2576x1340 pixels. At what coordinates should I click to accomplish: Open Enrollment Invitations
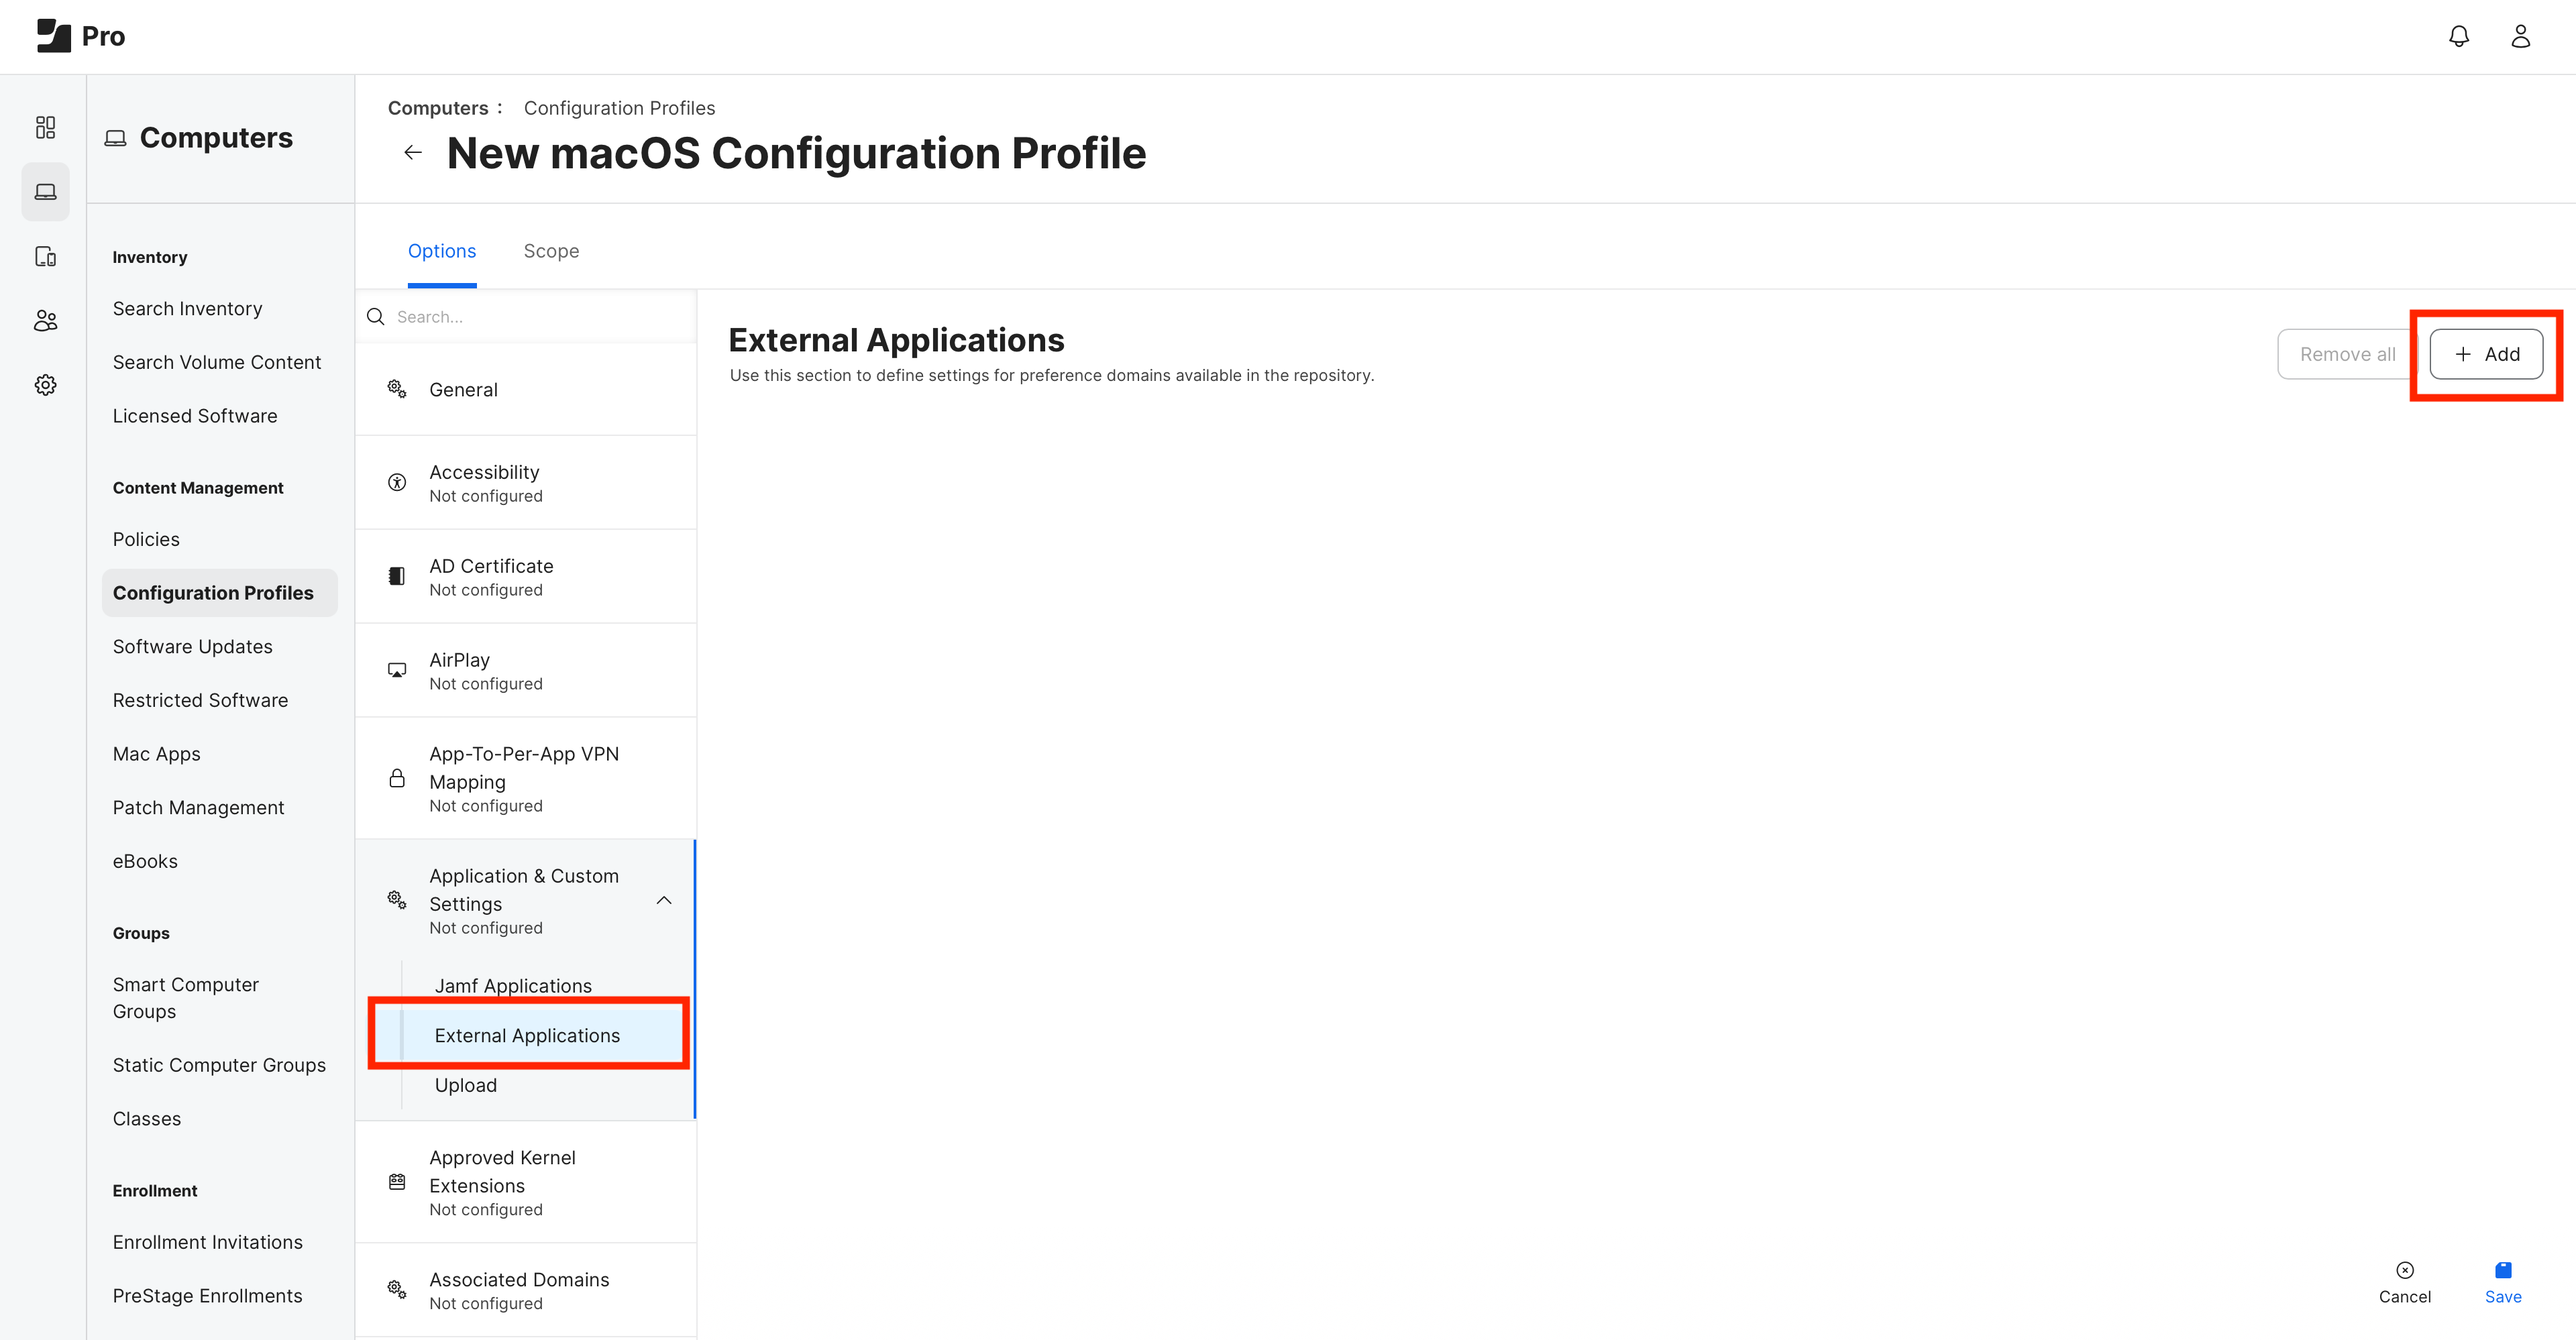[x=207, y=1242]
